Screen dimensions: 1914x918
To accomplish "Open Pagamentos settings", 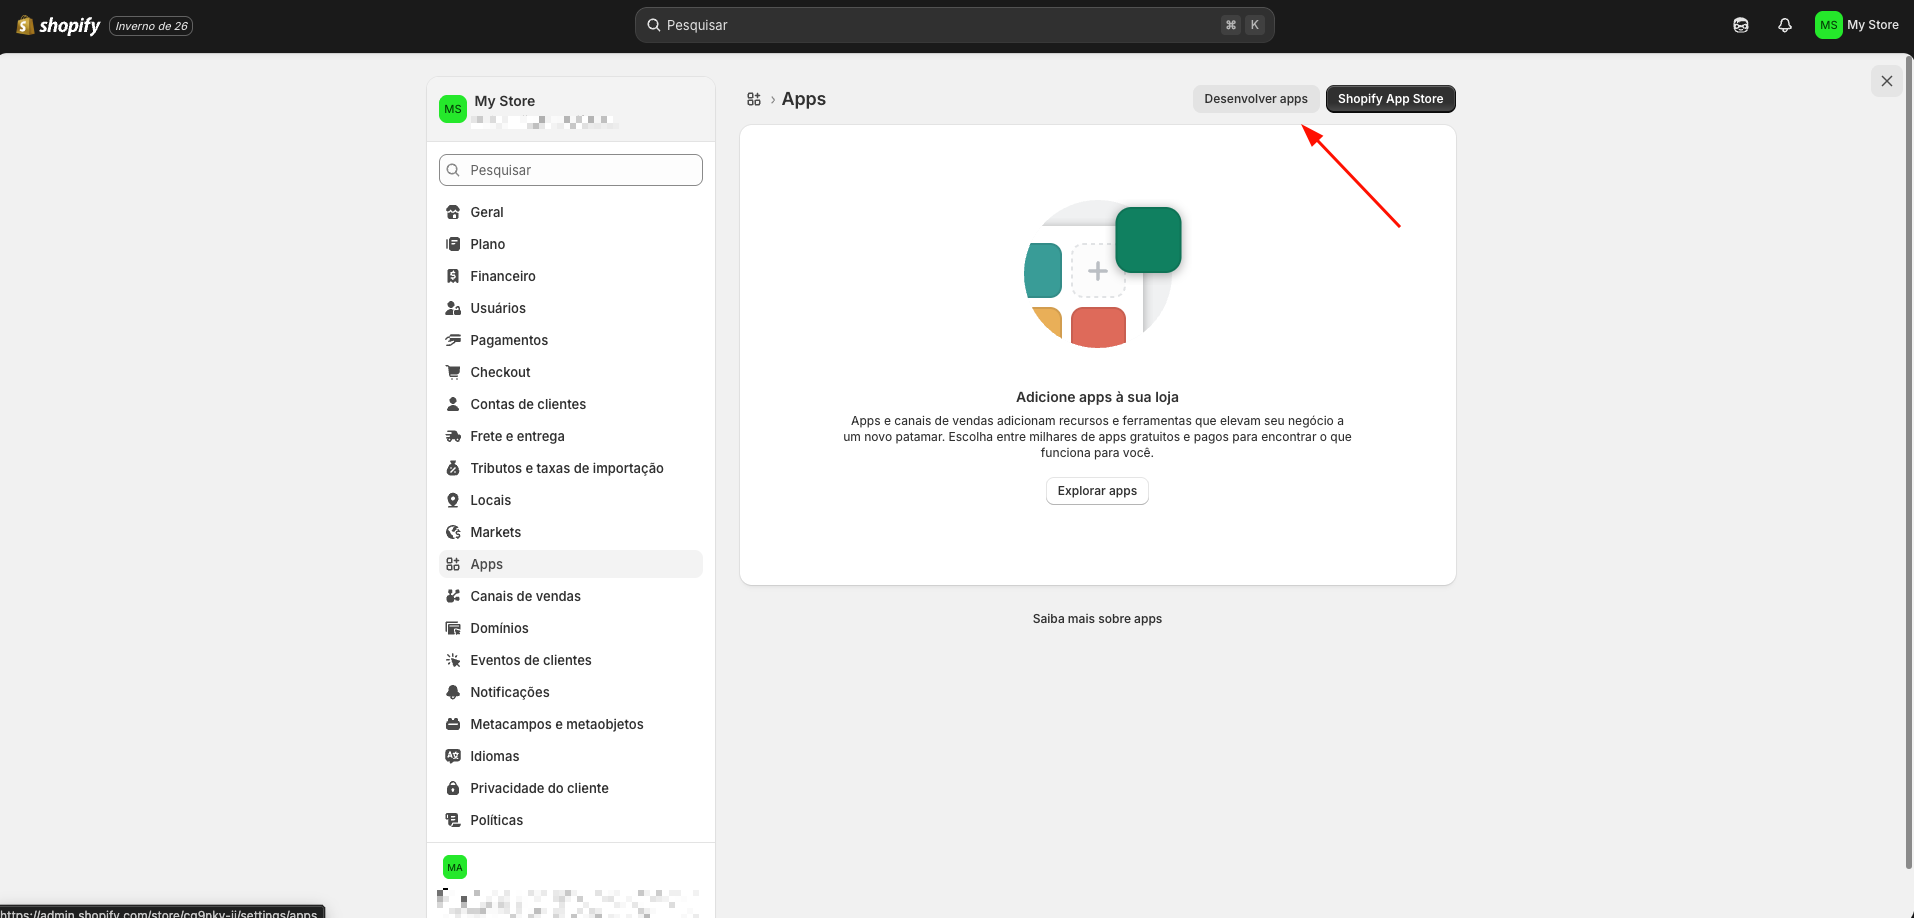I will point(570,340).
